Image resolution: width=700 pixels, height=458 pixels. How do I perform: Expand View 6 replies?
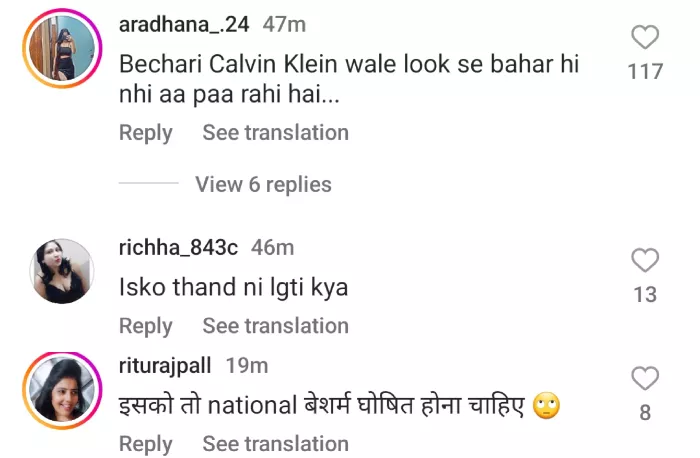coord(263,184)
